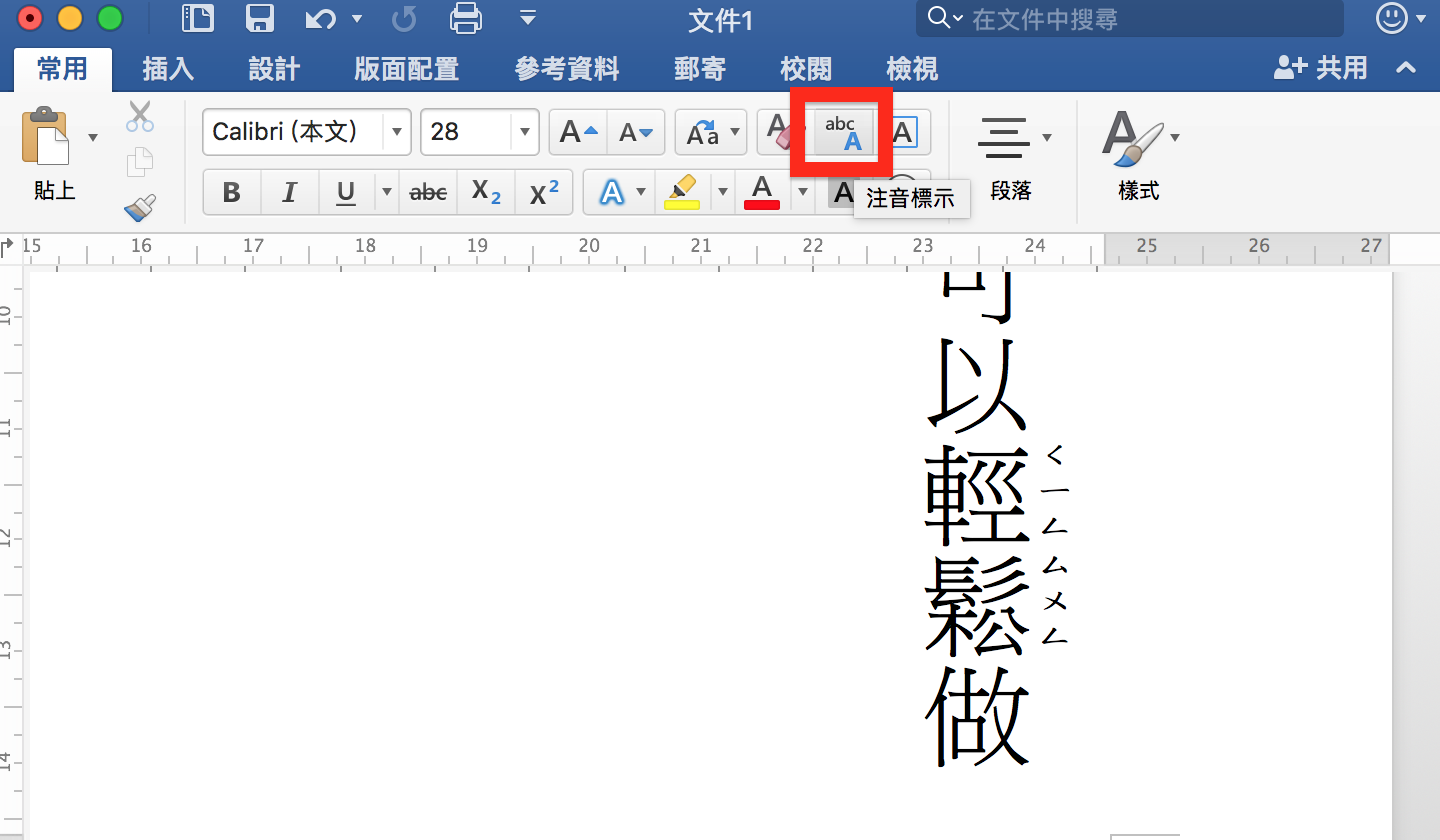Switch to the 插入 ribbon tab

tap(168, 68)
